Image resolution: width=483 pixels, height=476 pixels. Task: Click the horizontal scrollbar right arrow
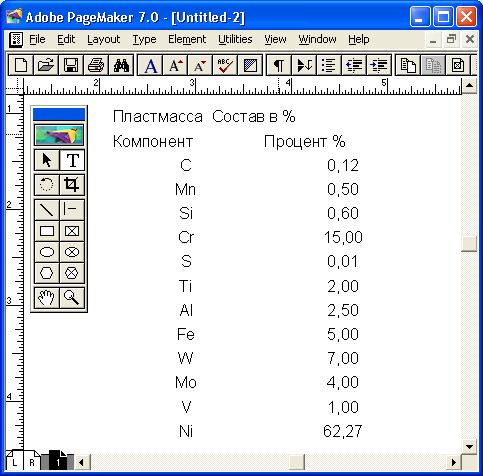coord(454,462)
